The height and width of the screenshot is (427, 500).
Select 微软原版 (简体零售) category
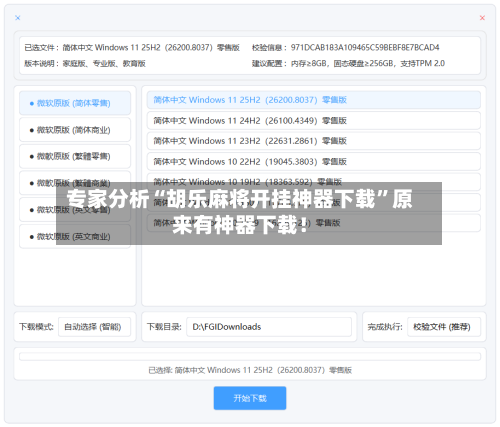[x=75, y=103]
